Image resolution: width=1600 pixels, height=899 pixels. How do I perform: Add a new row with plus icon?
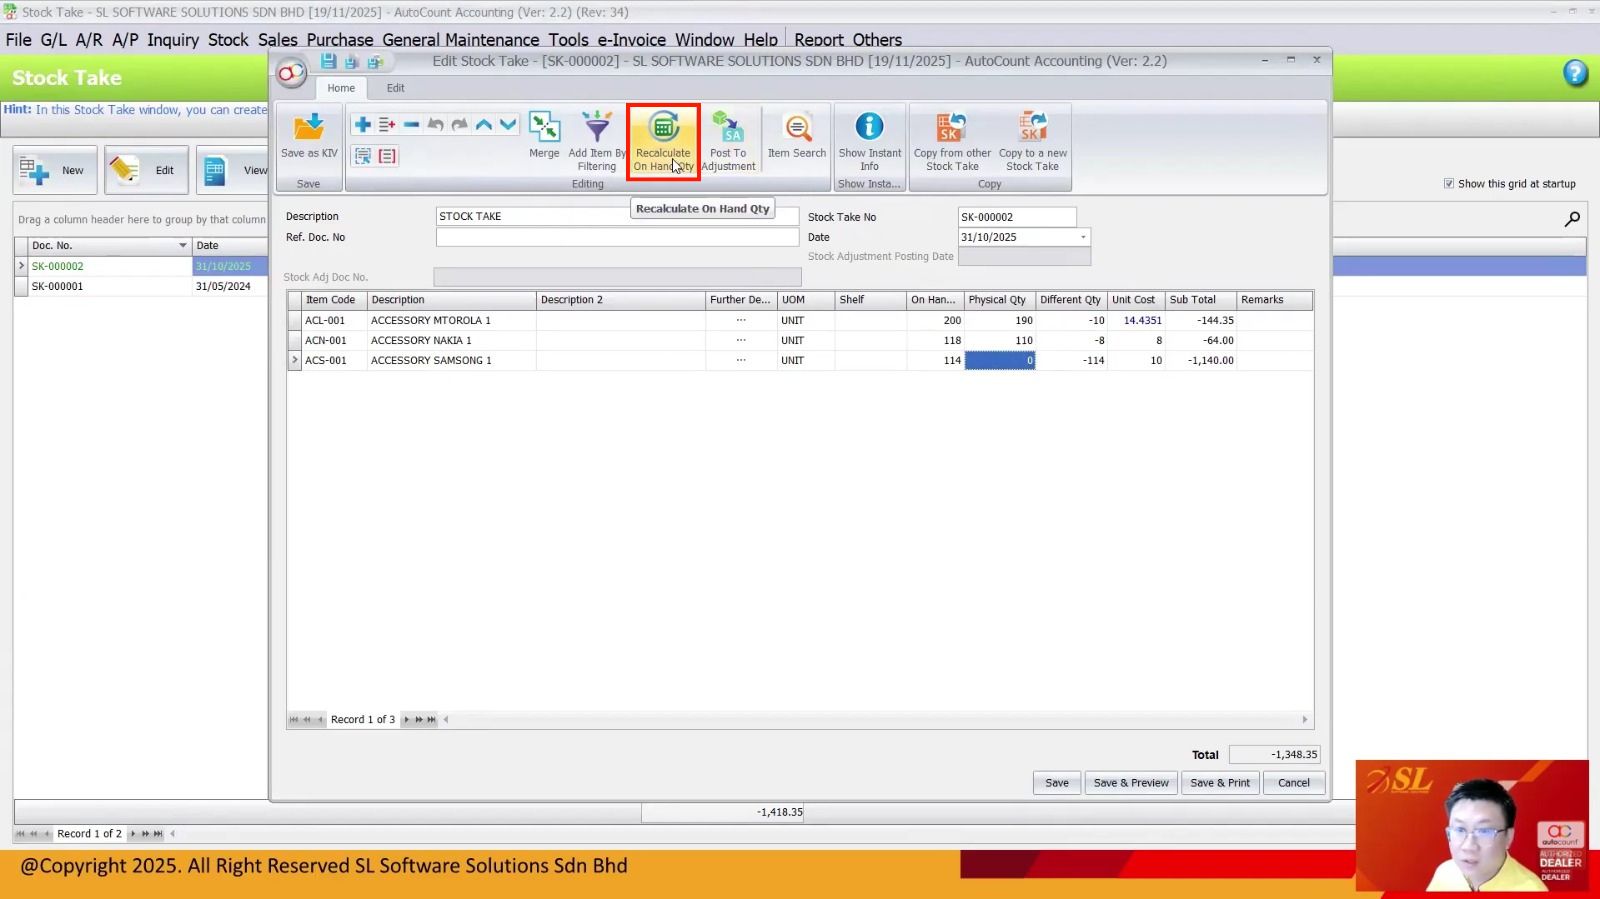click(362, 125)
